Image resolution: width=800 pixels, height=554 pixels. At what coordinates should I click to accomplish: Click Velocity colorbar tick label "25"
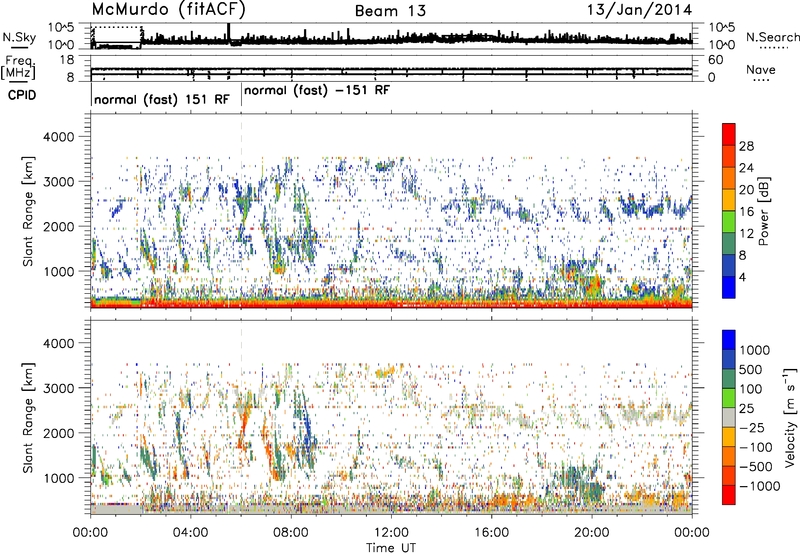(x=747, y=408)
